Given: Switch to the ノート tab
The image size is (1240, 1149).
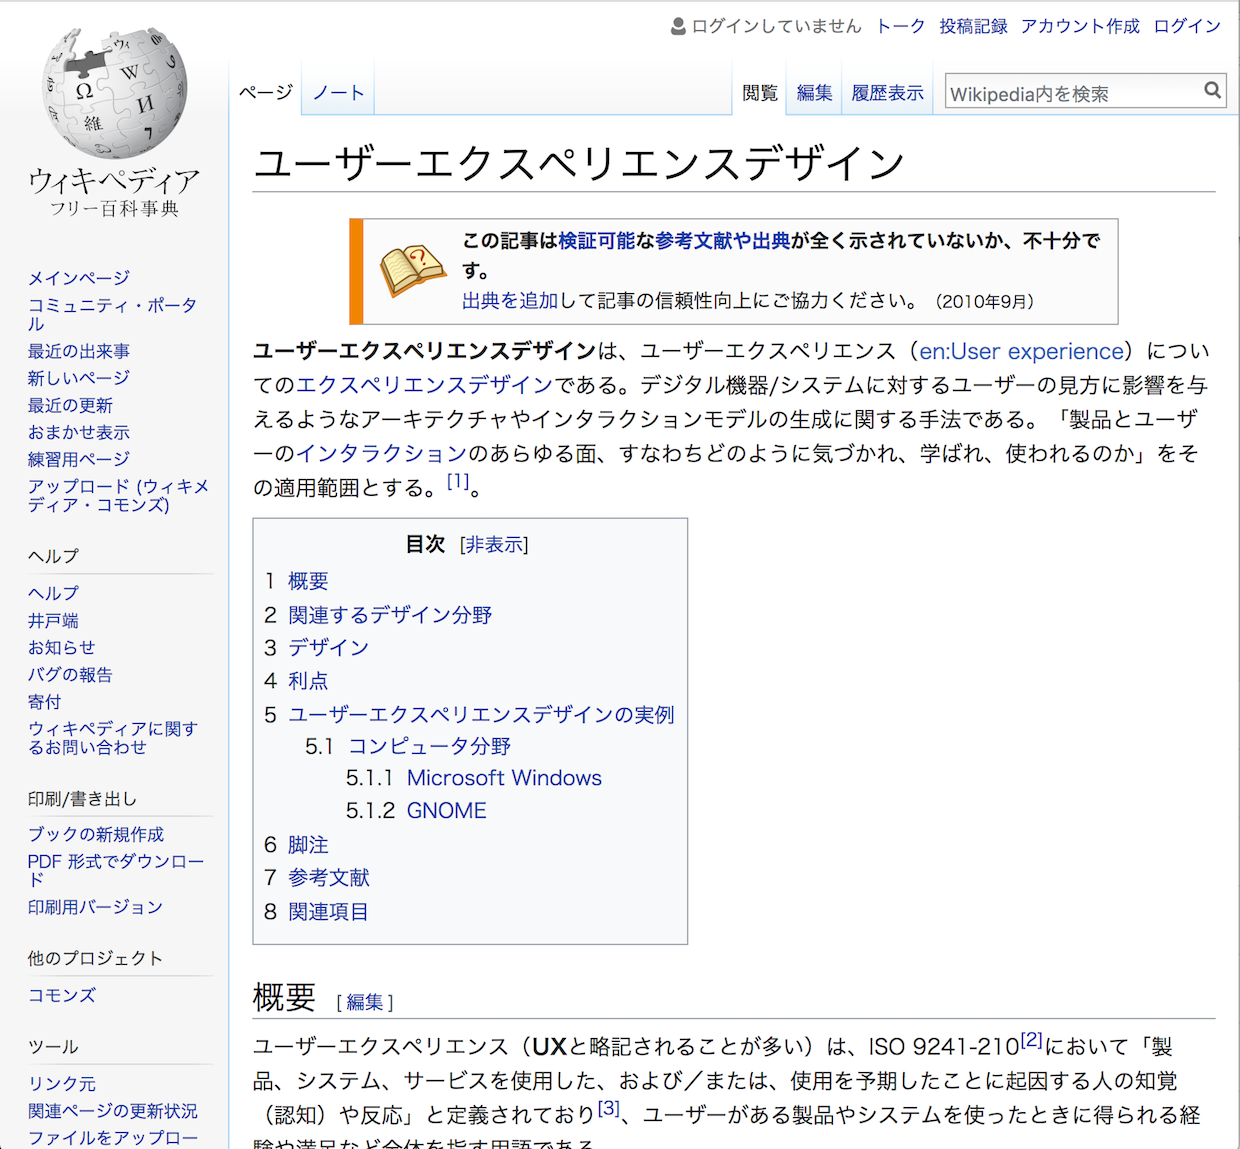Looking at the screenshot, I should coord(336,91).
